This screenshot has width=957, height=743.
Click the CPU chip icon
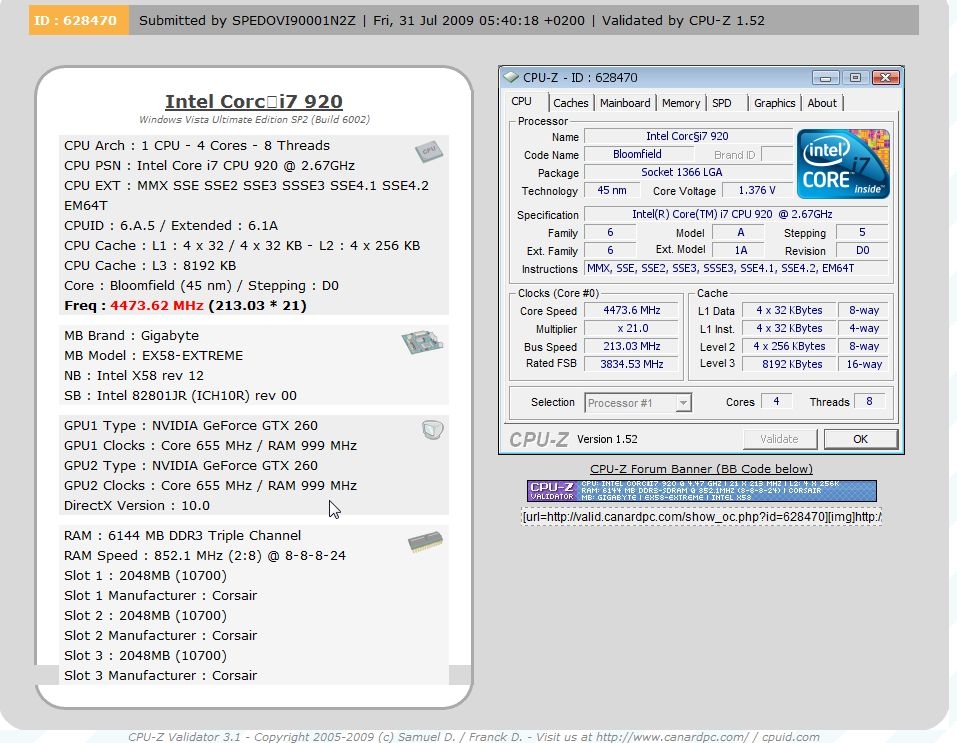[x=428, y=151]
